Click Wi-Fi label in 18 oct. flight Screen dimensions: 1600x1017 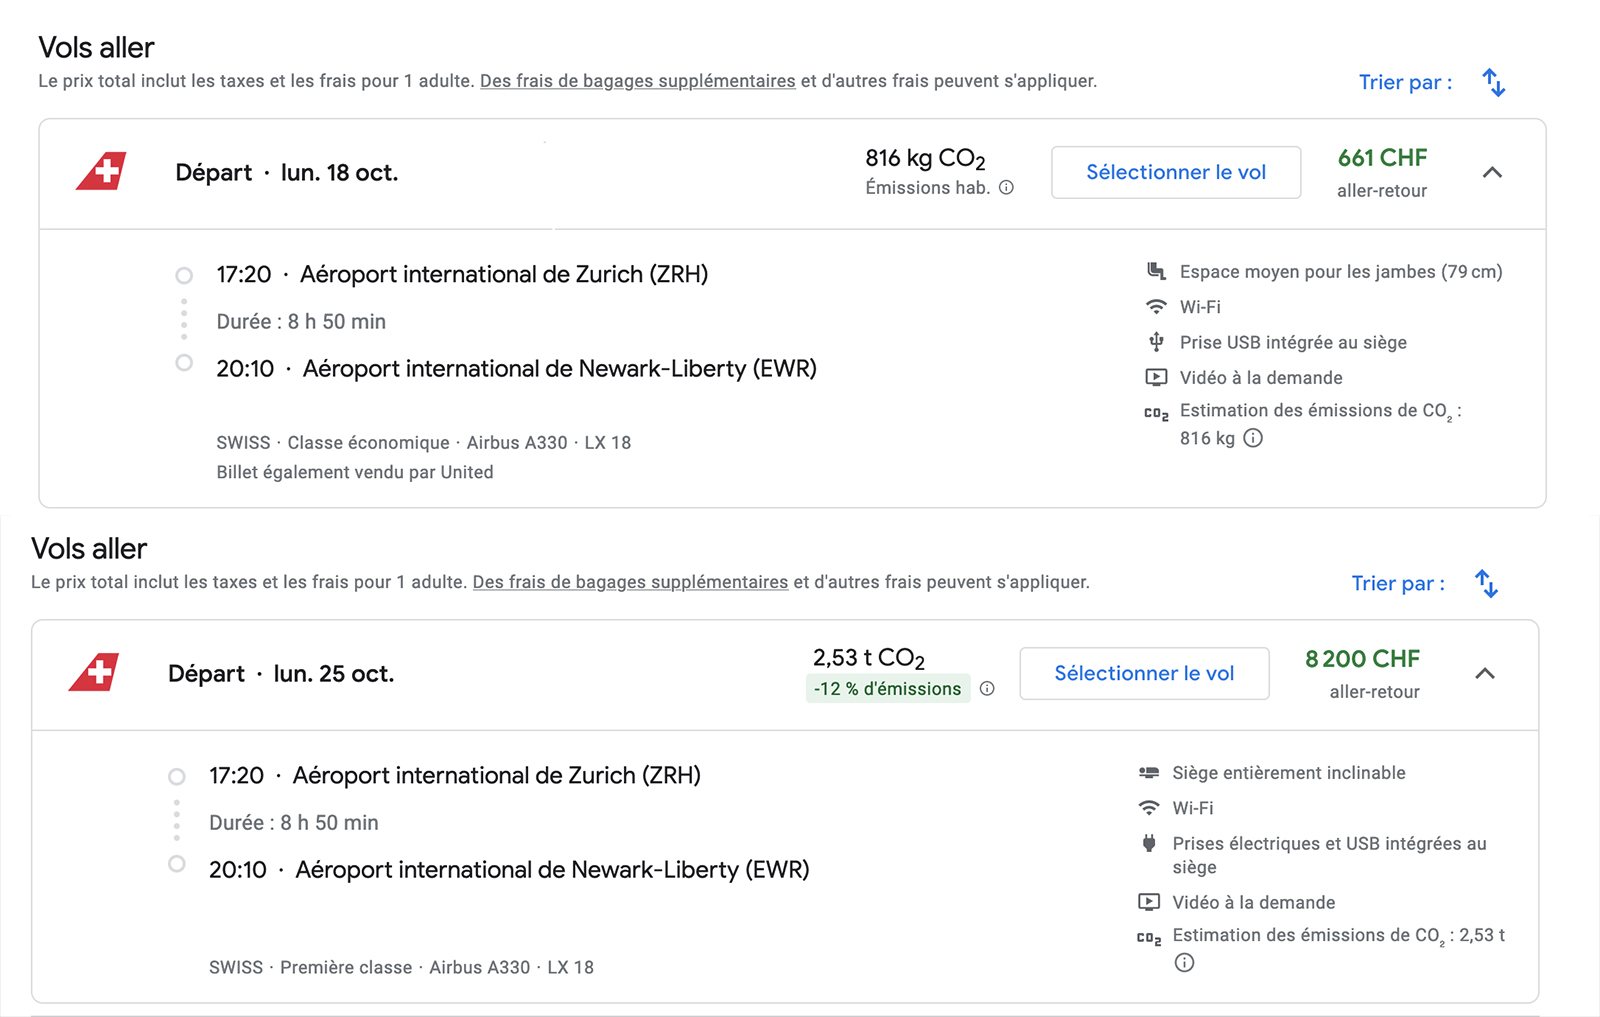1200,307
